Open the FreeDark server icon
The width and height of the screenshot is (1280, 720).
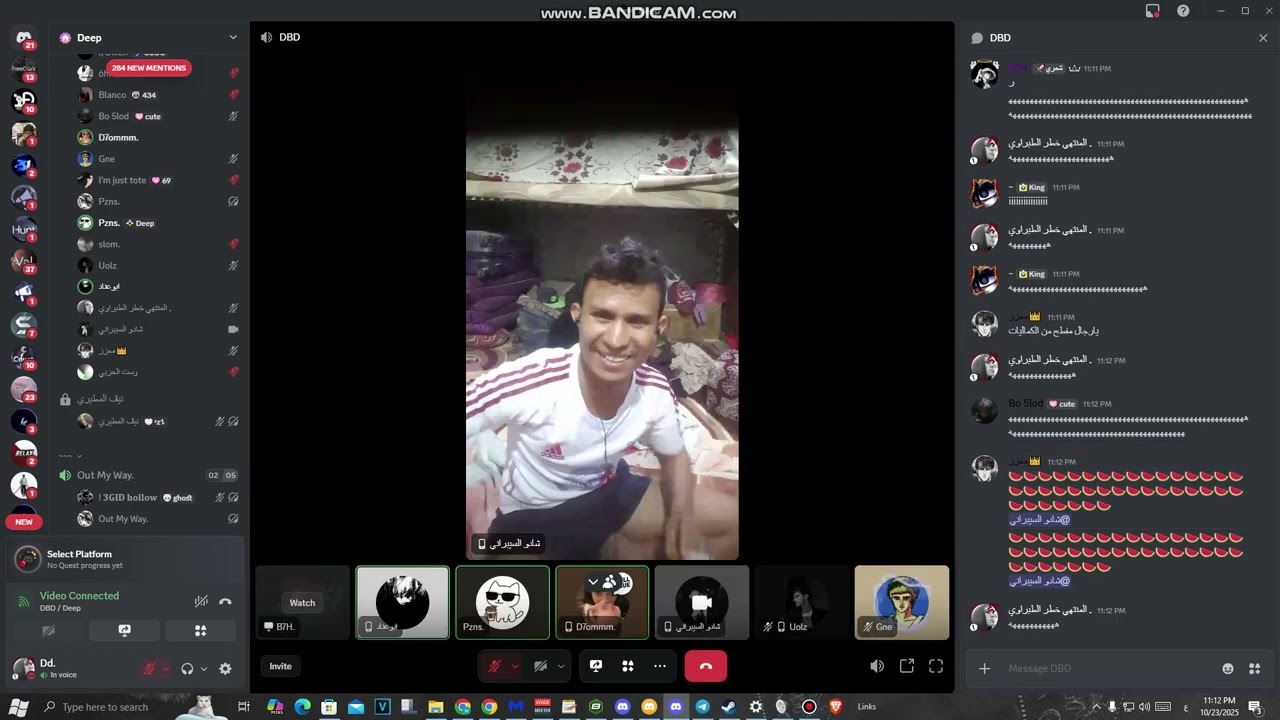(x=24, y=70)
